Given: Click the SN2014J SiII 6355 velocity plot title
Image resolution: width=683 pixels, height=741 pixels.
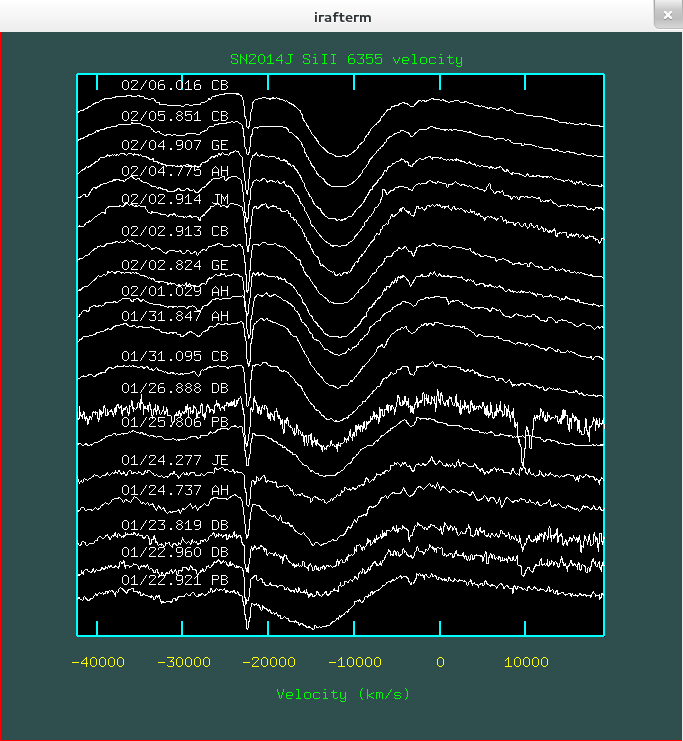Looking at the screenshot, I should click(x=346, y=60).
